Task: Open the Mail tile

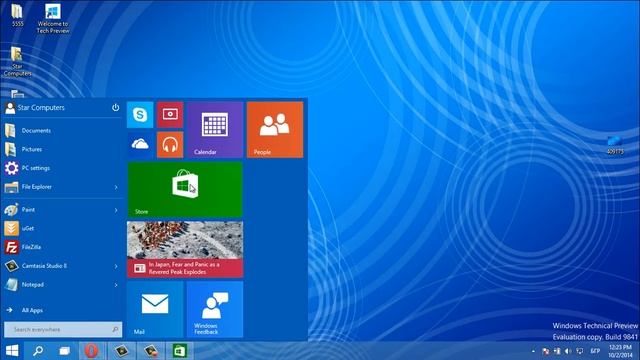Action: 155,309
